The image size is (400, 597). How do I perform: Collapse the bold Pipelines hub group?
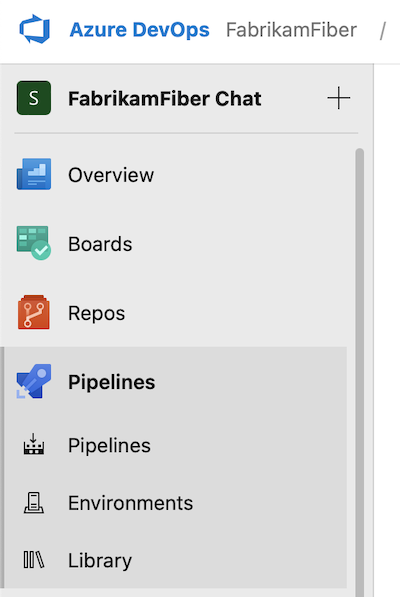click(174, 382)
